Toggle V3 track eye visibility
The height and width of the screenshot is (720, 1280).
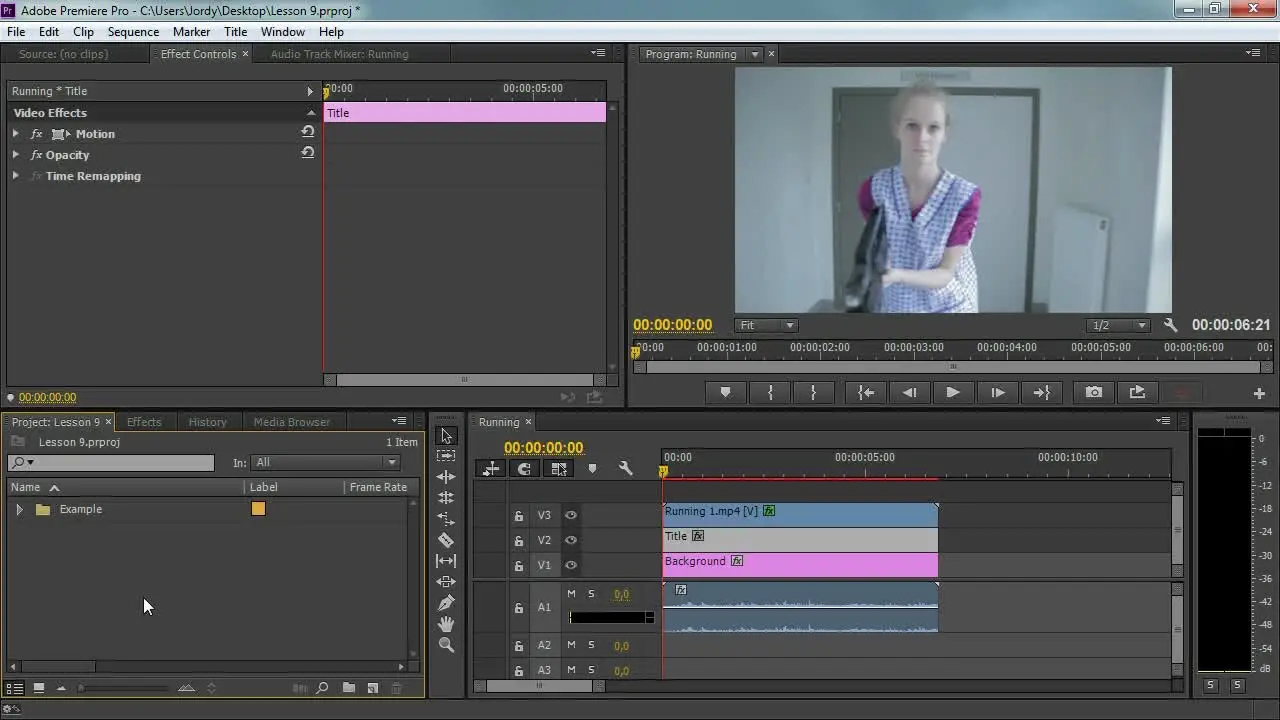coord(571,516)
